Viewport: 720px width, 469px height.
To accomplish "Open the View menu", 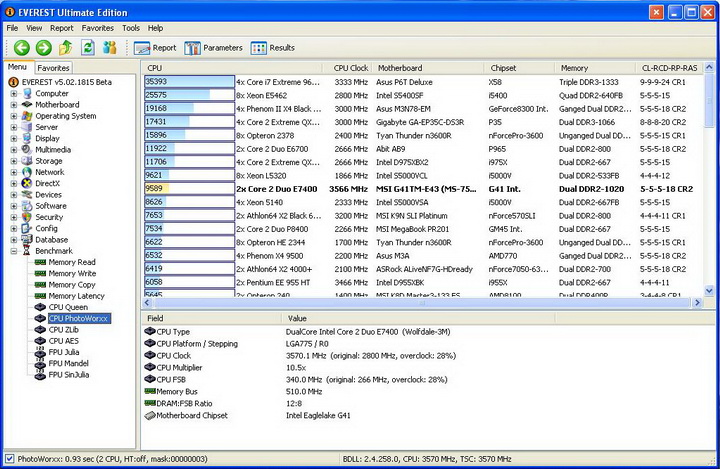I will pyautogui.click(x=34, y=28).
